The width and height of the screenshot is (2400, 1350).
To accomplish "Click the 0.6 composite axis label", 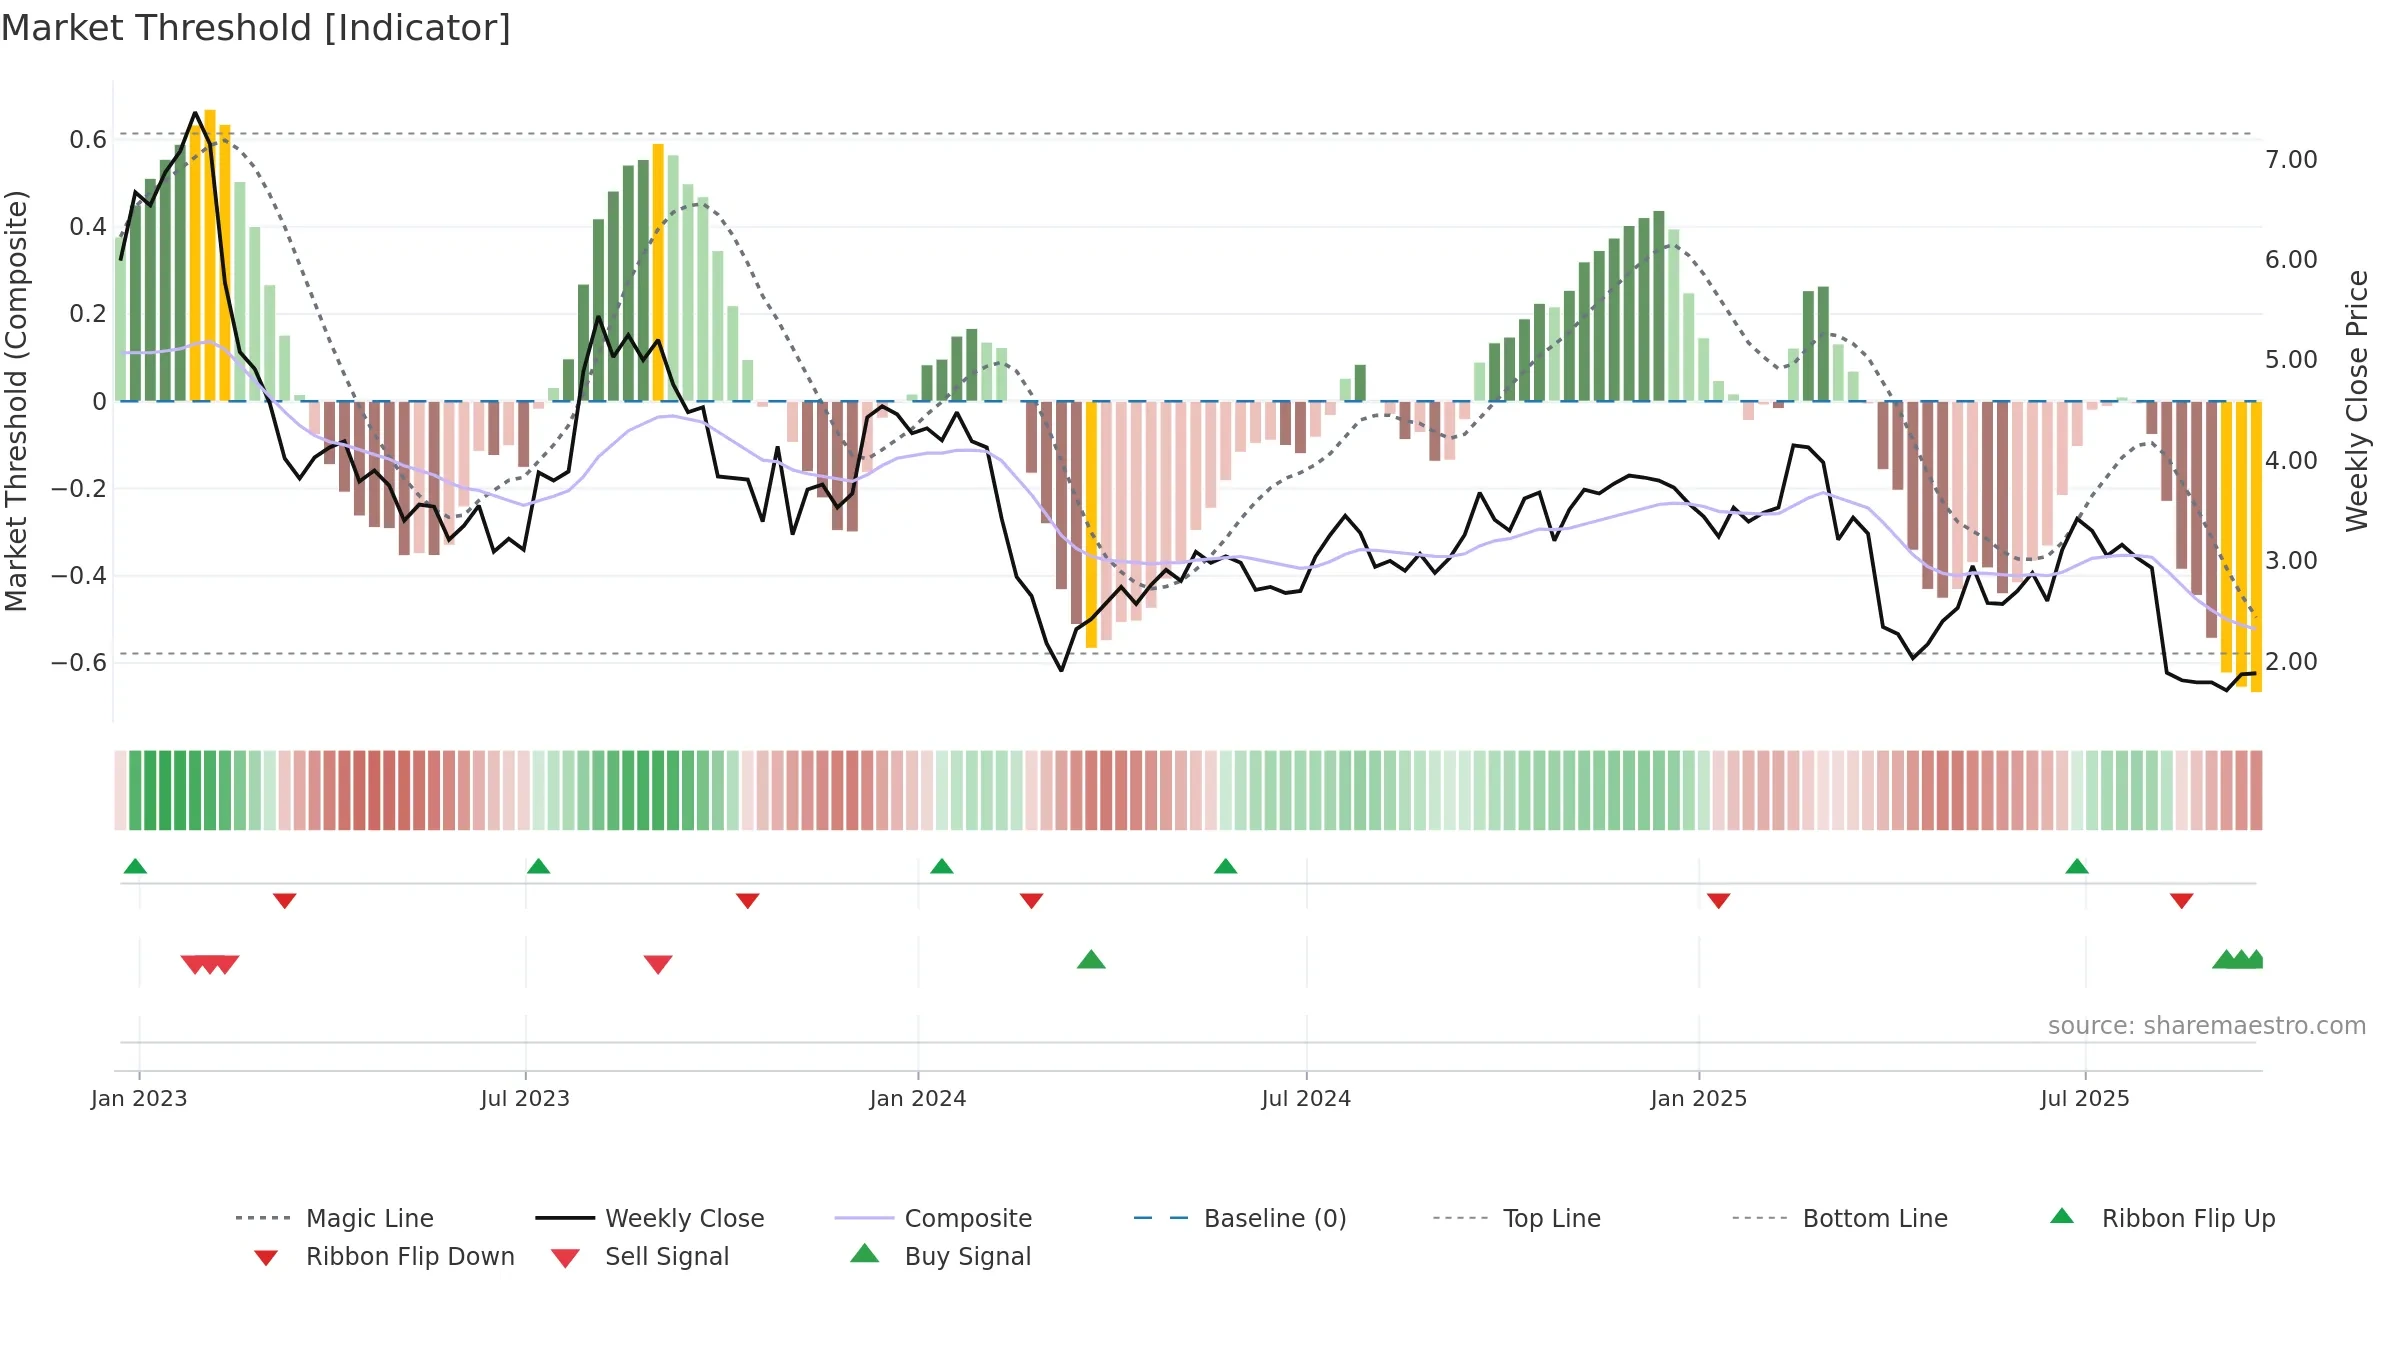I will pos(88,140).
